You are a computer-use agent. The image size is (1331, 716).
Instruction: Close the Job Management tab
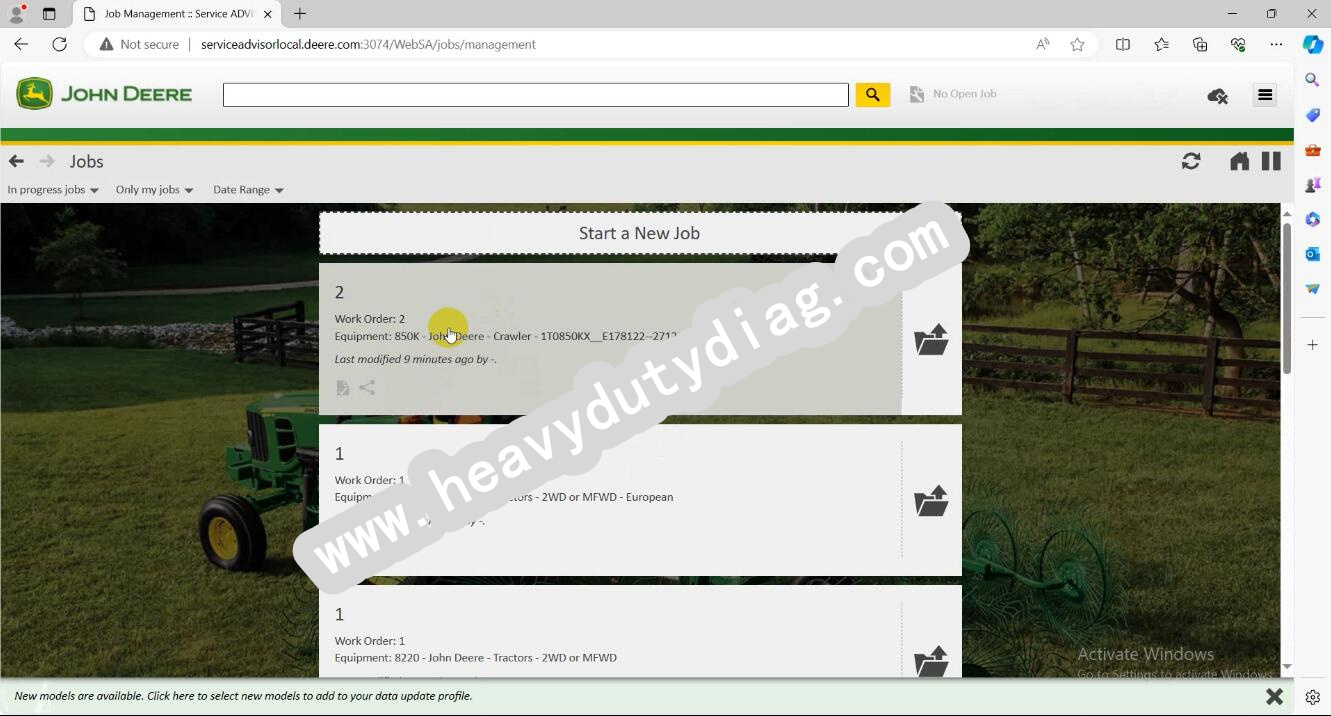point(267,14)
